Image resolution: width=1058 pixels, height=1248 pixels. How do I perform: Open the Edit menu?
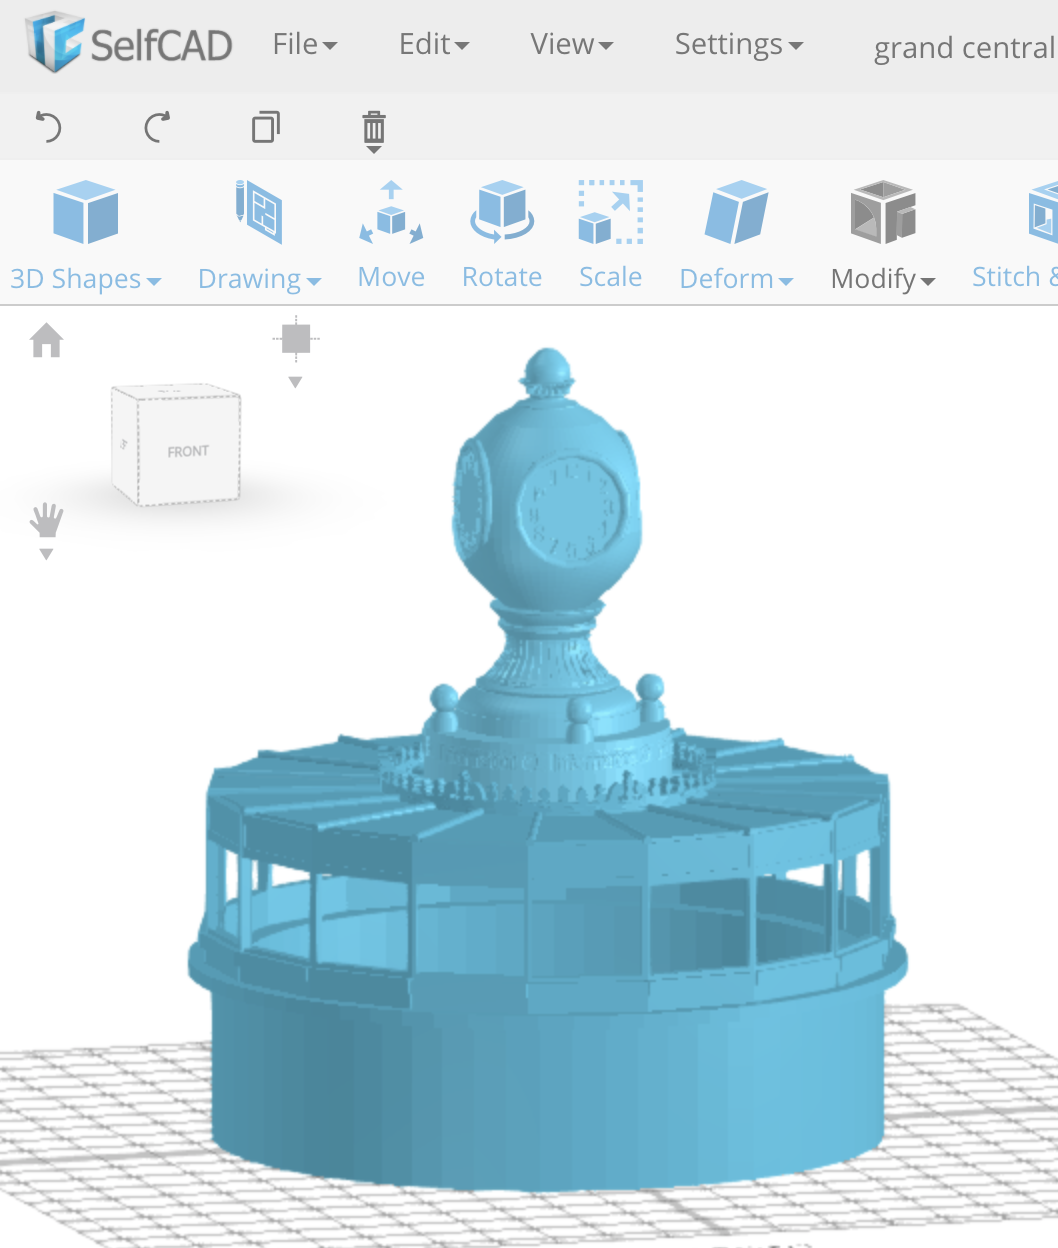433,44
